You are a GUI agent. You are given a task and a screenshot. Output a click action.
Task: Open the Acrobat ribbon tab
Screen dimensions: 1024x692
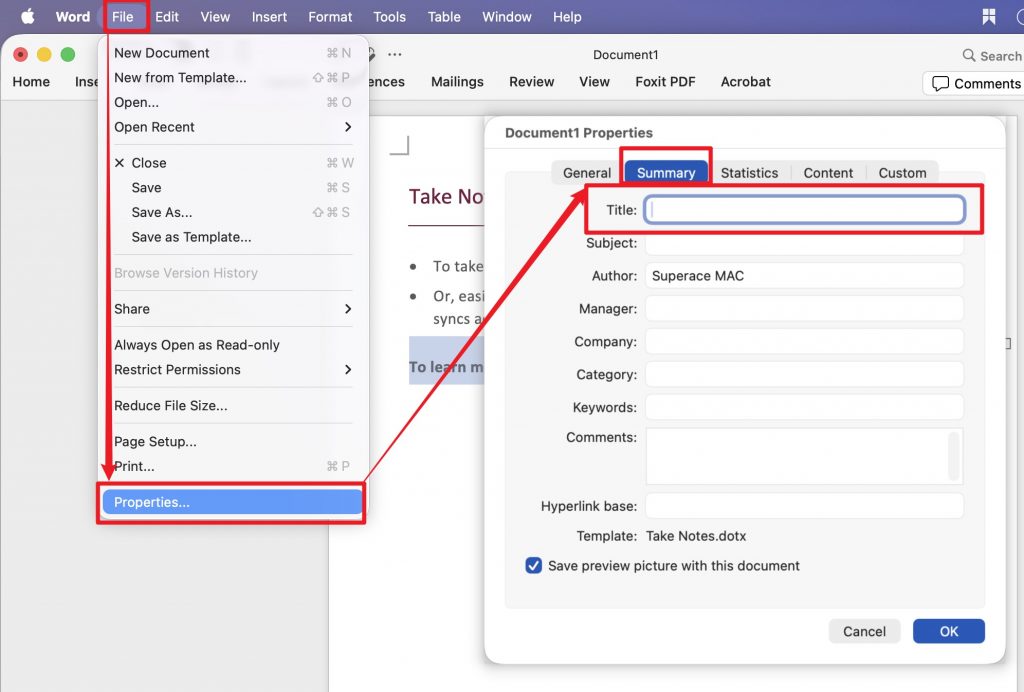click(x=745, y=82)
